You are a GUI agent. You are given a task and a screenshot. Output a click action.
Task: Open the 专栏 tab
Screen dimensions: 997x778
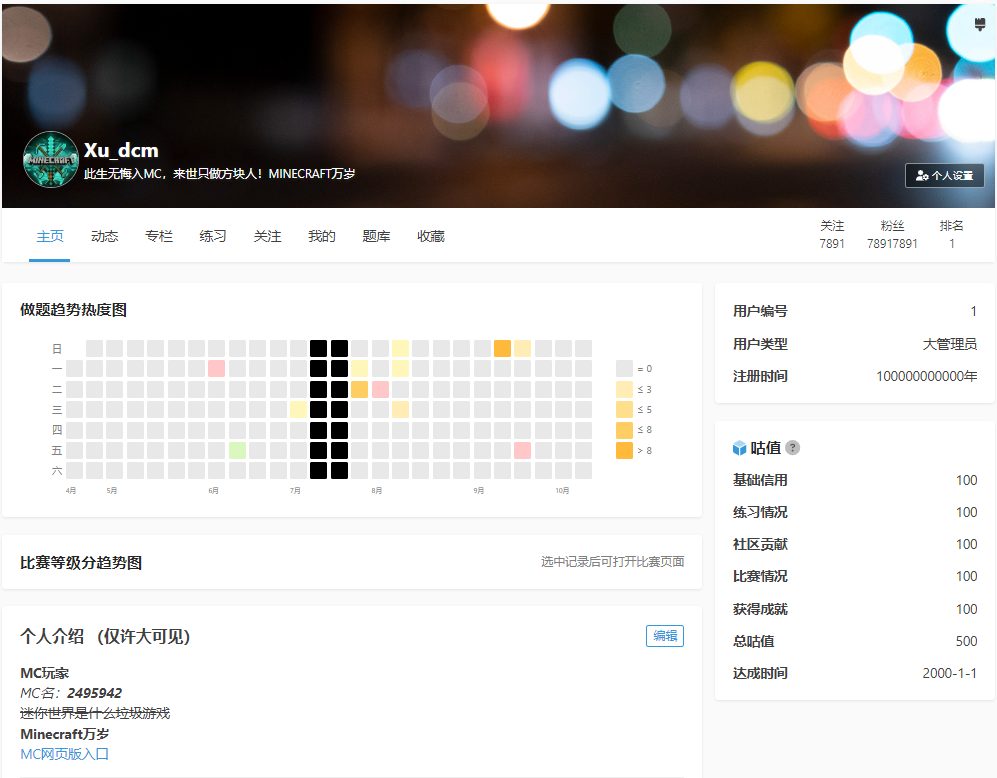[158, 237]
